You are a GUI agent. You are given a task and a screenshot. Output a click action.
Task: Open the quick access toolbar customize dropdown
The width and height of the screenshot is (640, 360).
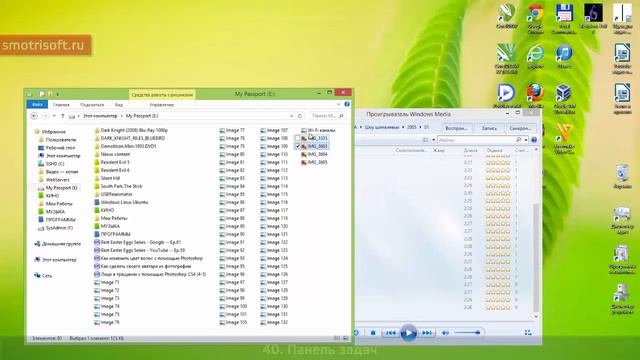tap(58, 94)
